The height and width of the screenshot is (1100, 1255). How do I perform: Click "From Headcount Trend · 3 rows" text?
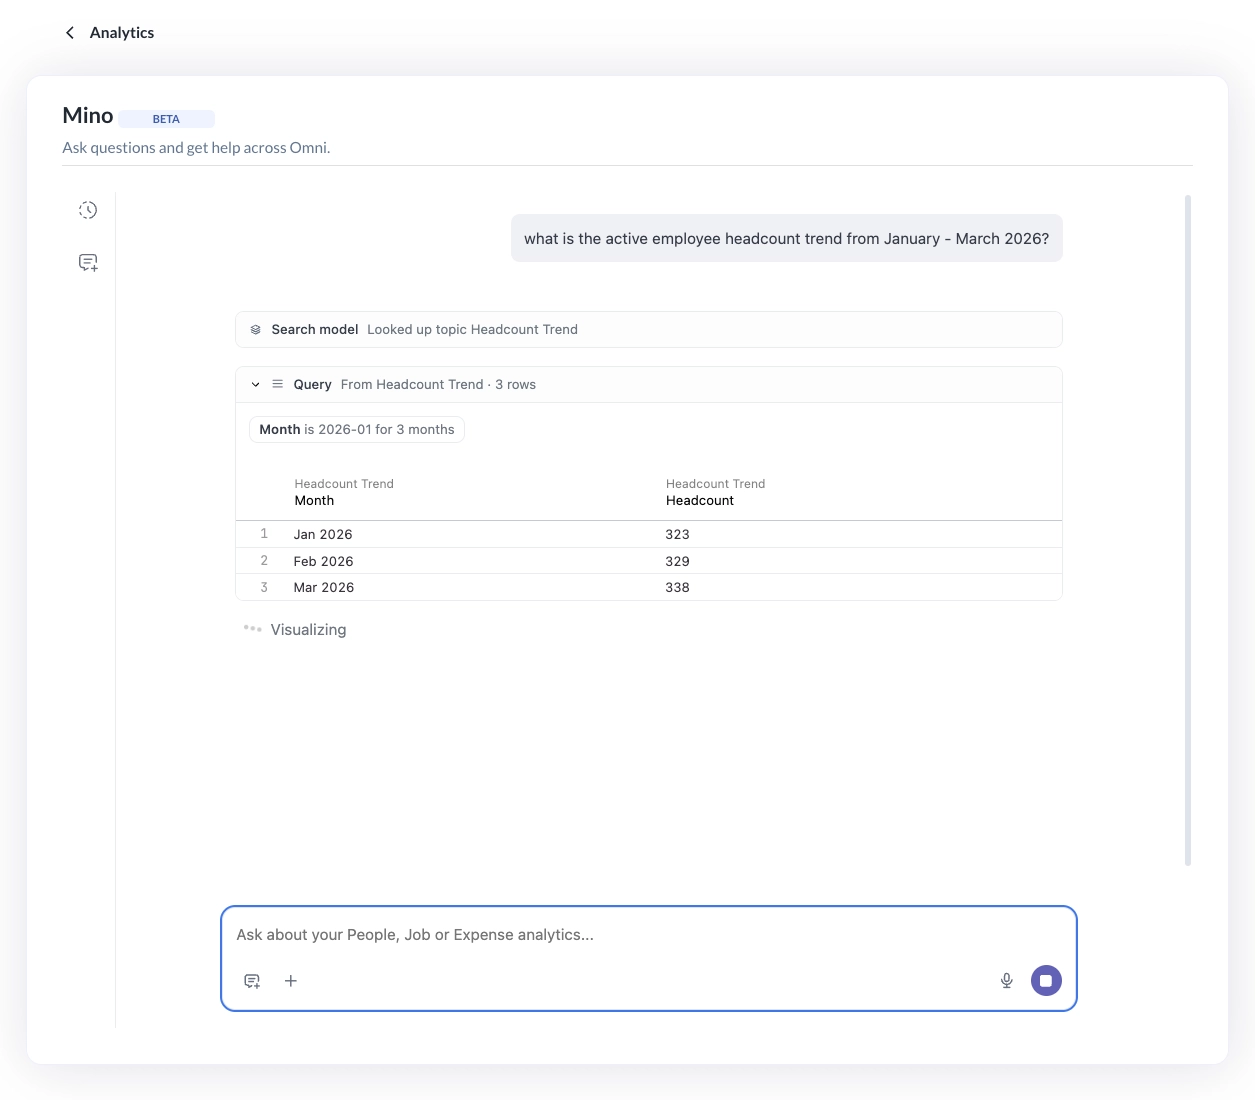click(438, 385)
